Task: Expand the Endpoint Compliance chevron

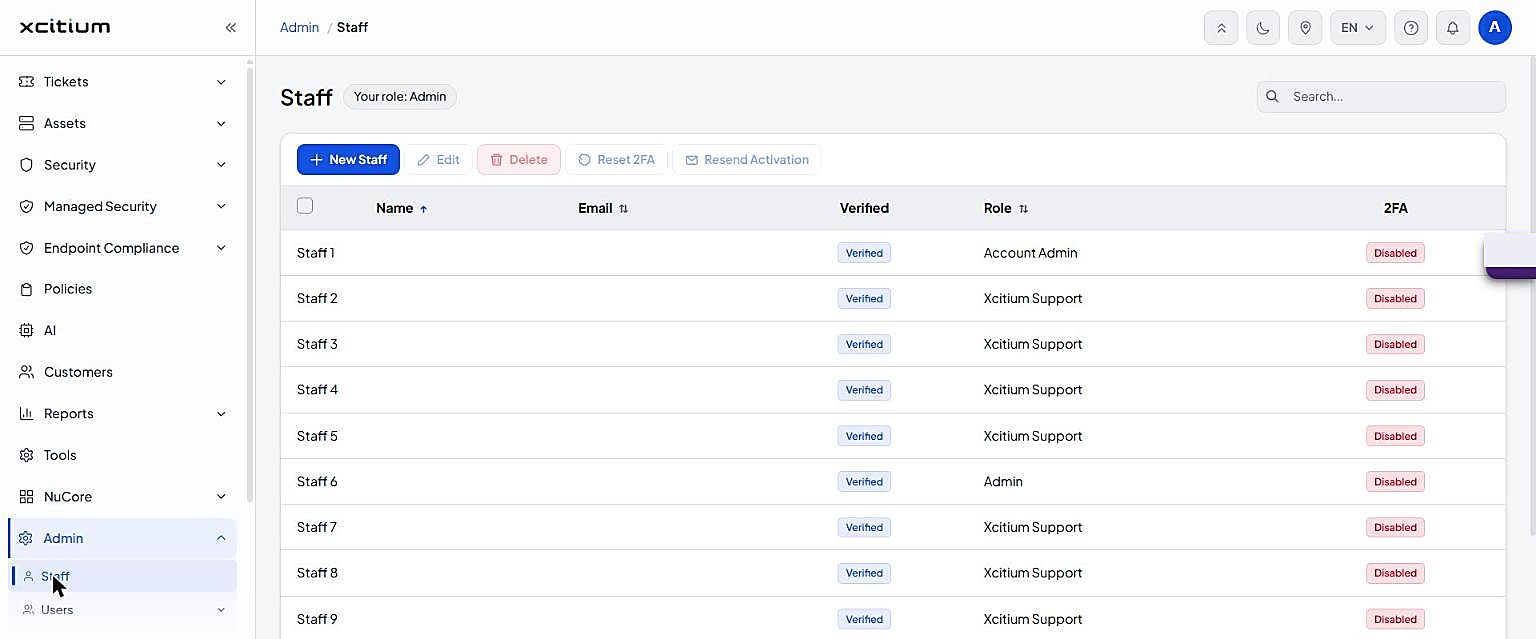Action: click(221, 248)
